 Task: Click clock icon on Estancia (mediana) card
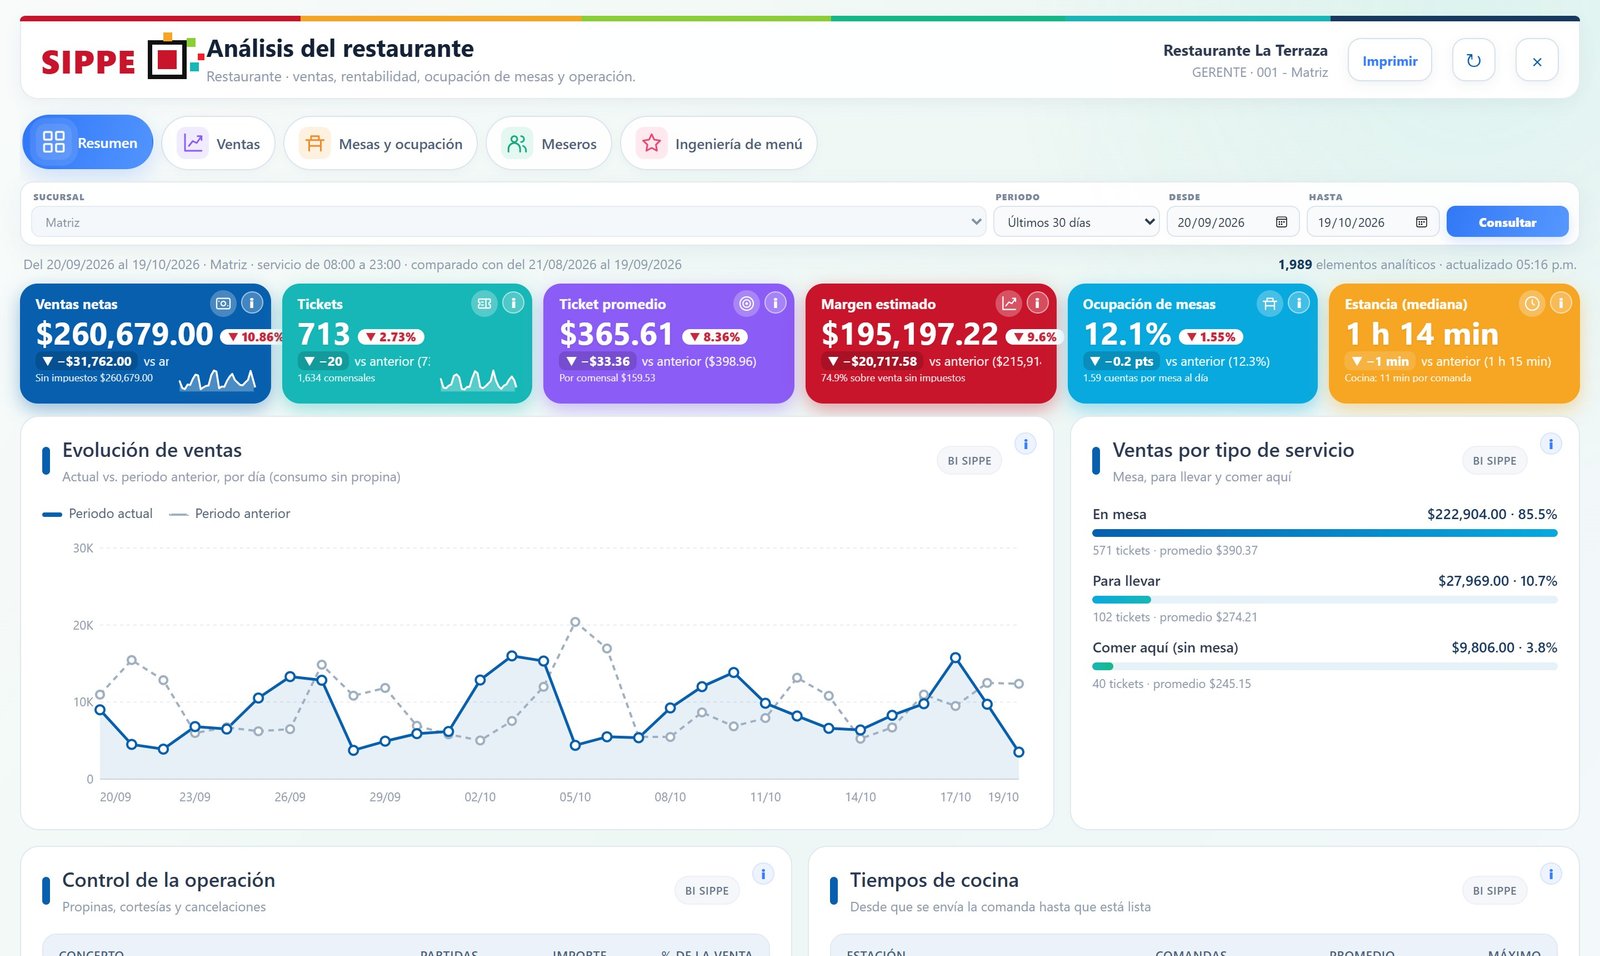pos(1532,303)
